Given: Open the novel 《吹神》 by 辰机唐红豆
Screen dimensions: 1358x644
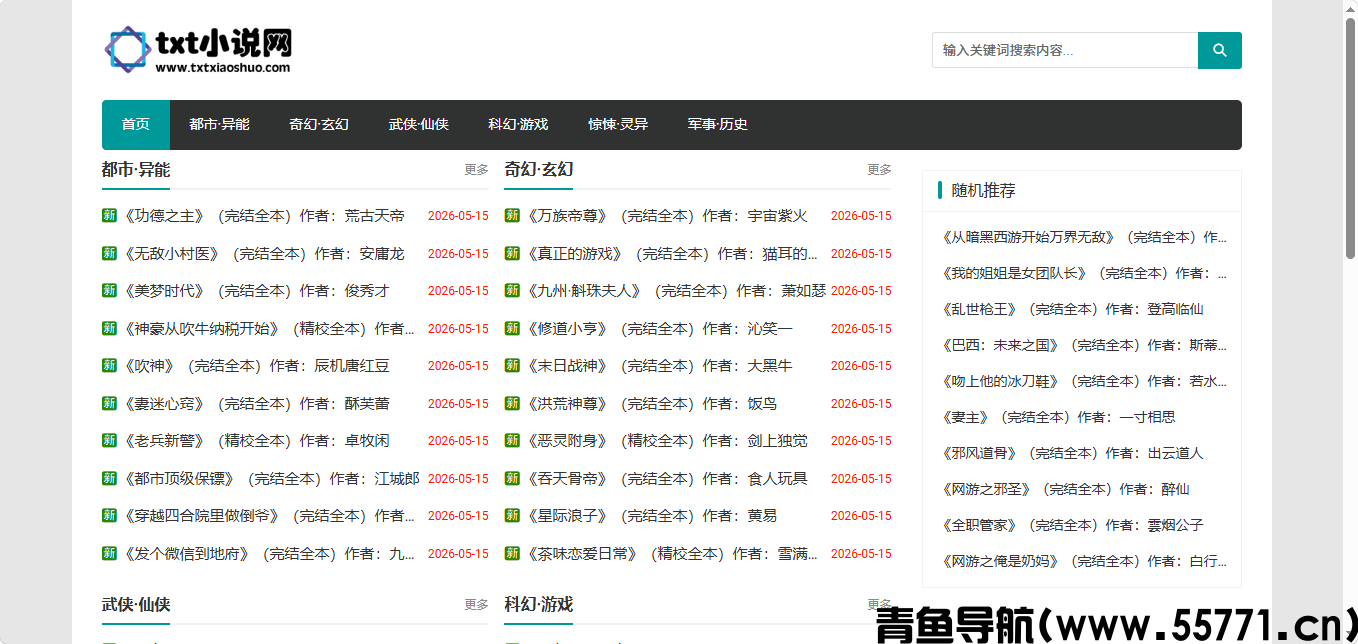Looking at the screenshot, I should [x=256, y=365].
